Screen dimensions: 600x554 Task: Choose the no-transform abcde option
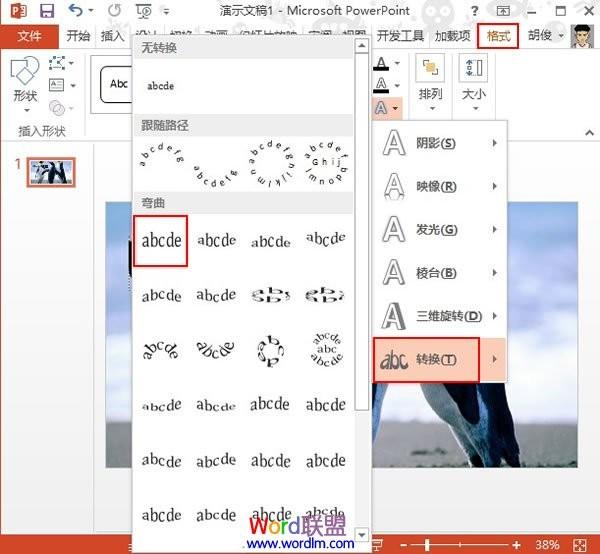161,86
